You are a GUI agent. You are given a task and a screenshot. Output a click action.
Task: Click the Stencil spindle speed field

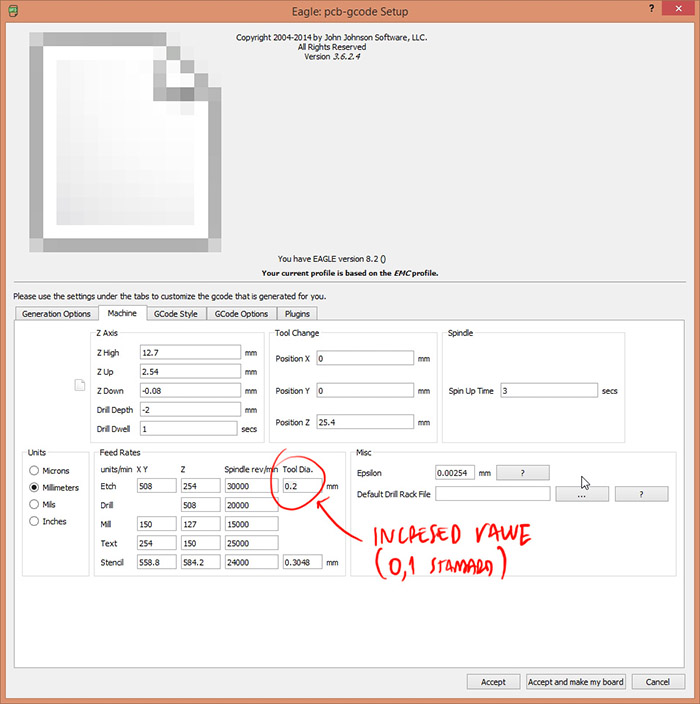click(x=251, y=562)
